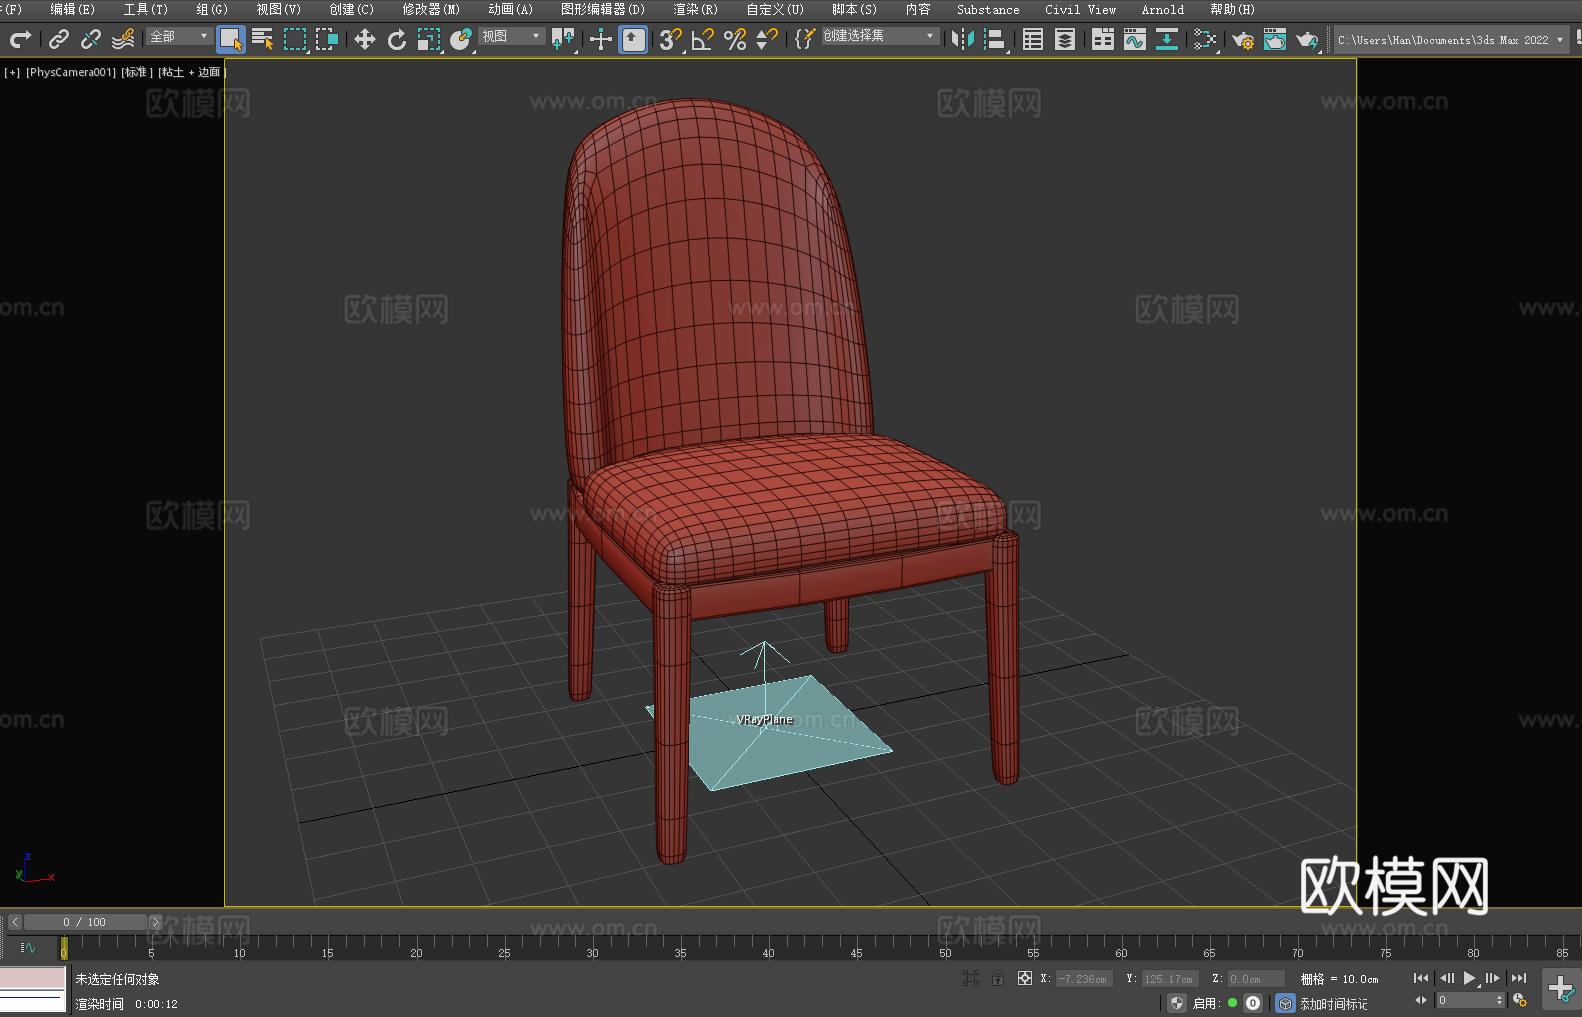
Task: Choose the Rectangular Selection Region tool
Action: 295,39
